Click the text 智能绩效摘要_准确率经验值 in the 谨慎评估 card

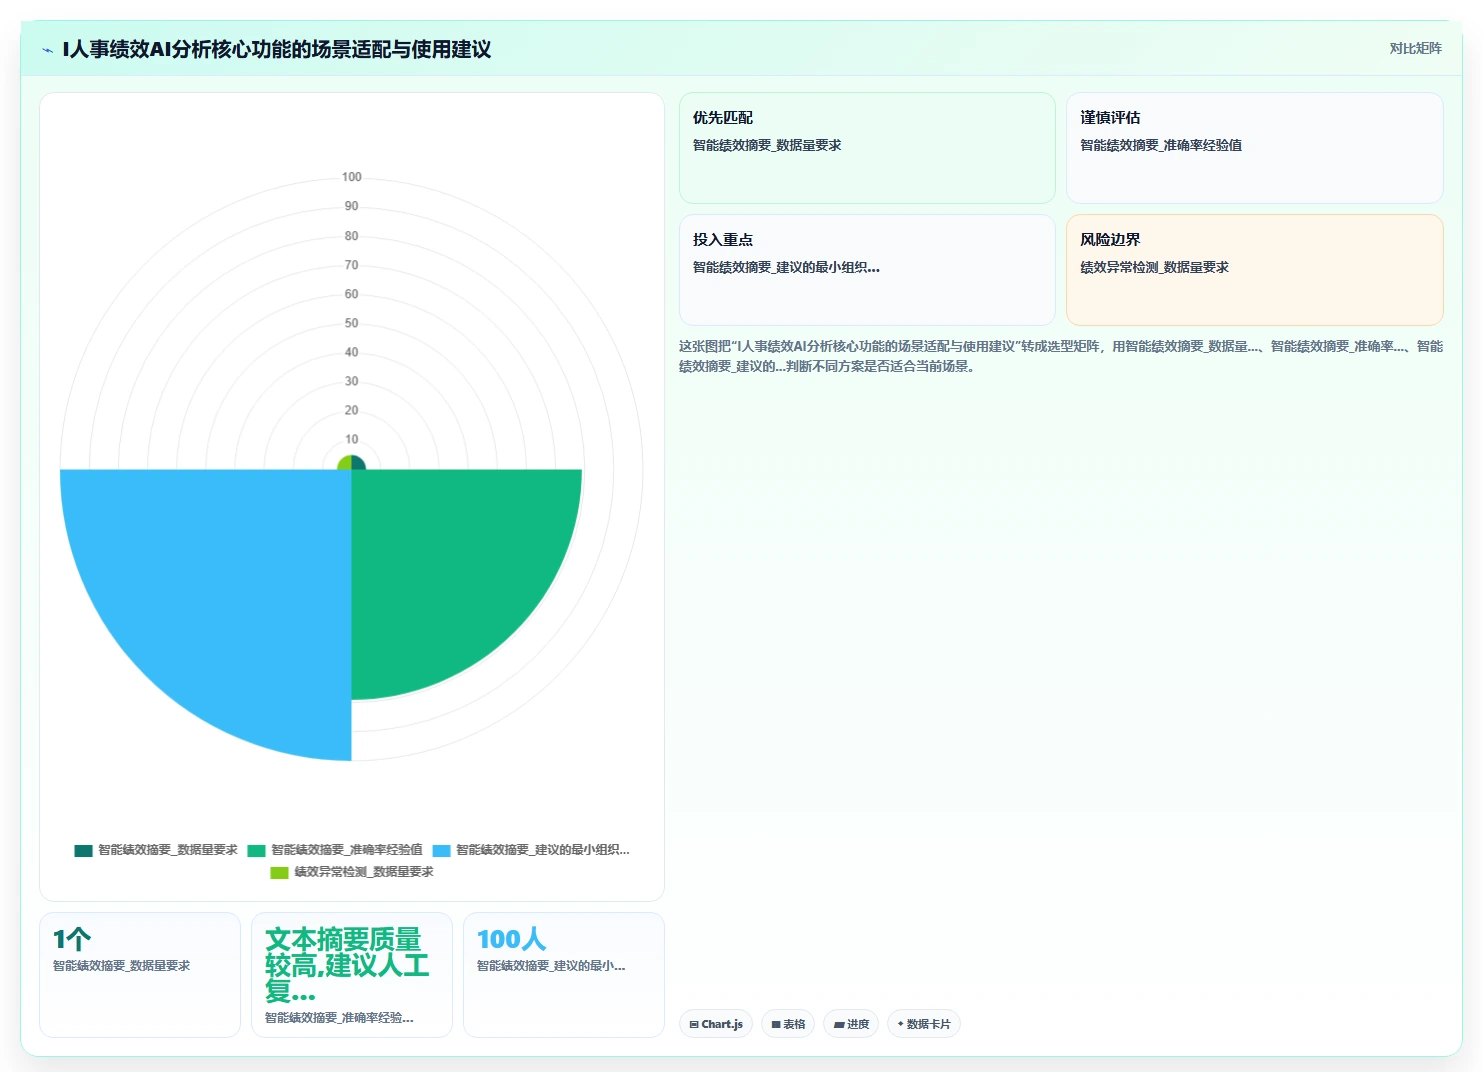coord(1161,145)
